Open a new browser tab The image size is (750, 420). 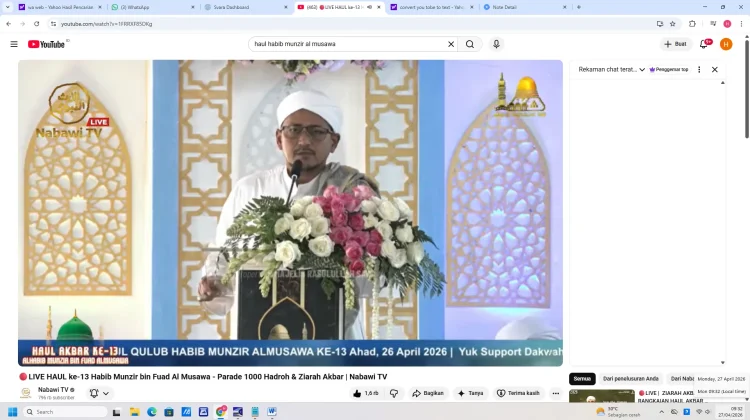[579, 7]
